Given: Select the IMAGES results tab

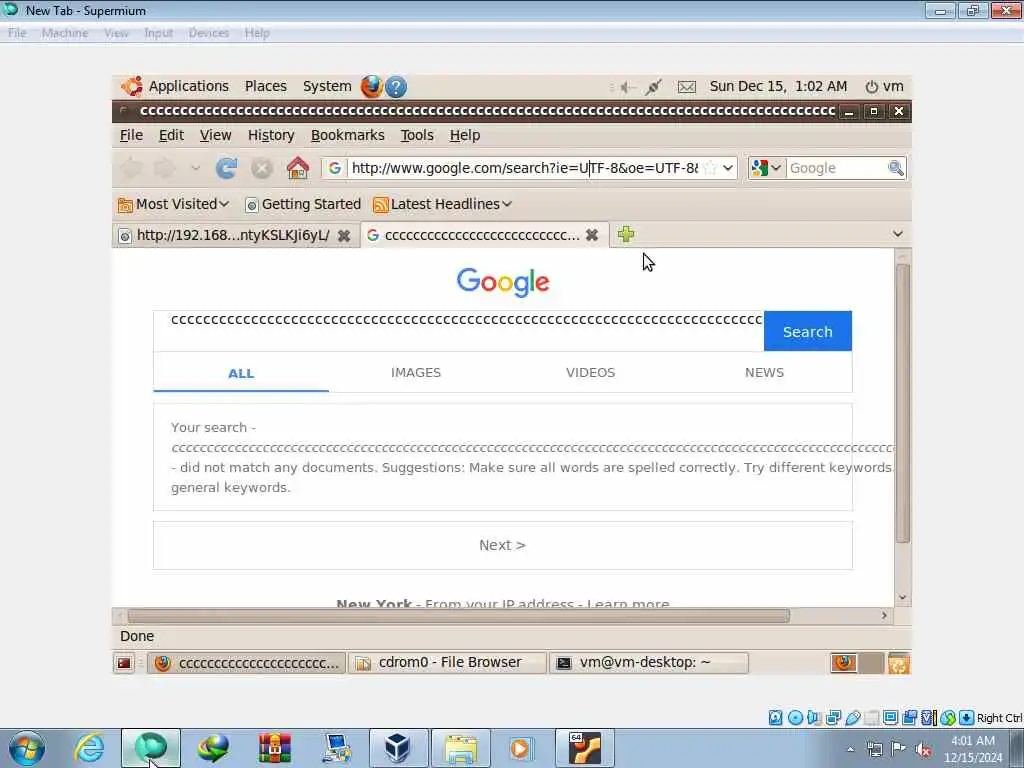Looking at the screenshot, I should point(416,373).
